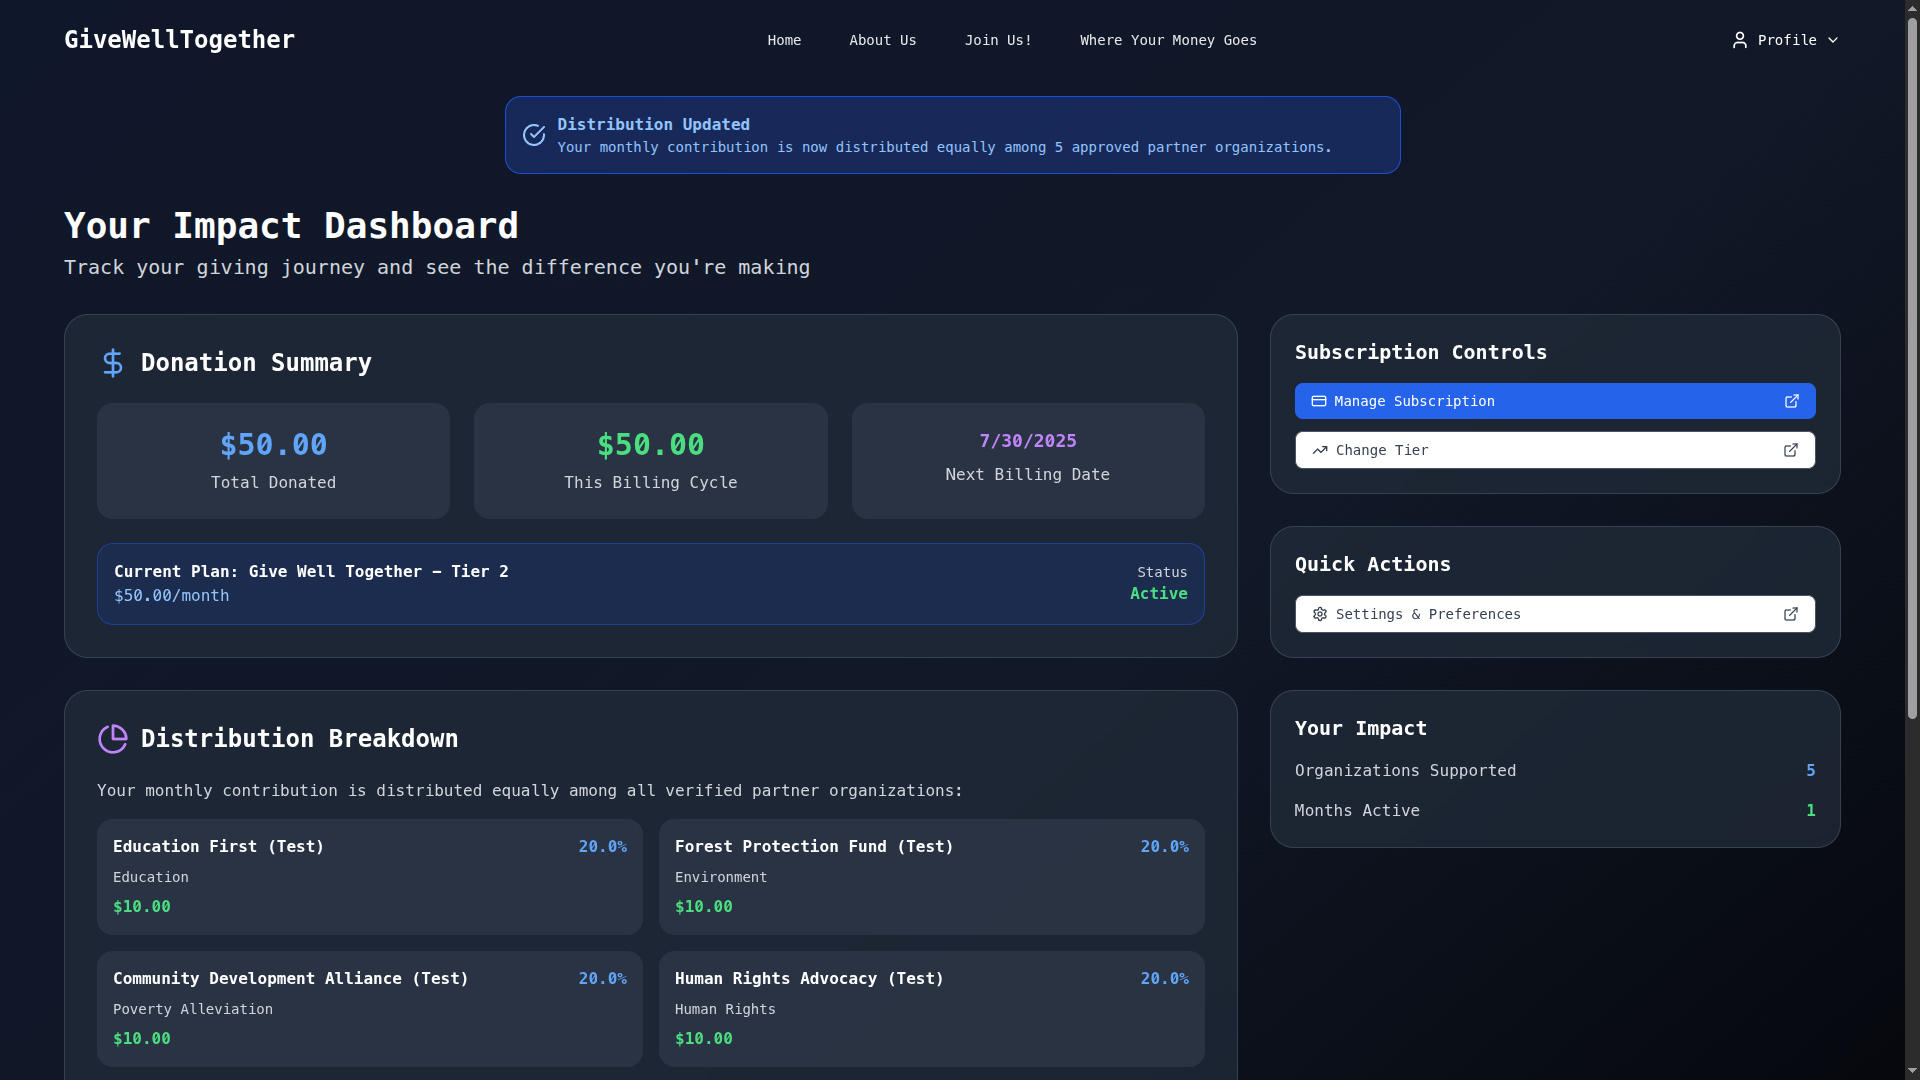Click the dollar sign icon beside Donation Summary
Screen dimensions: 1920x1080
pyautogui.click(x=113, y=362)
